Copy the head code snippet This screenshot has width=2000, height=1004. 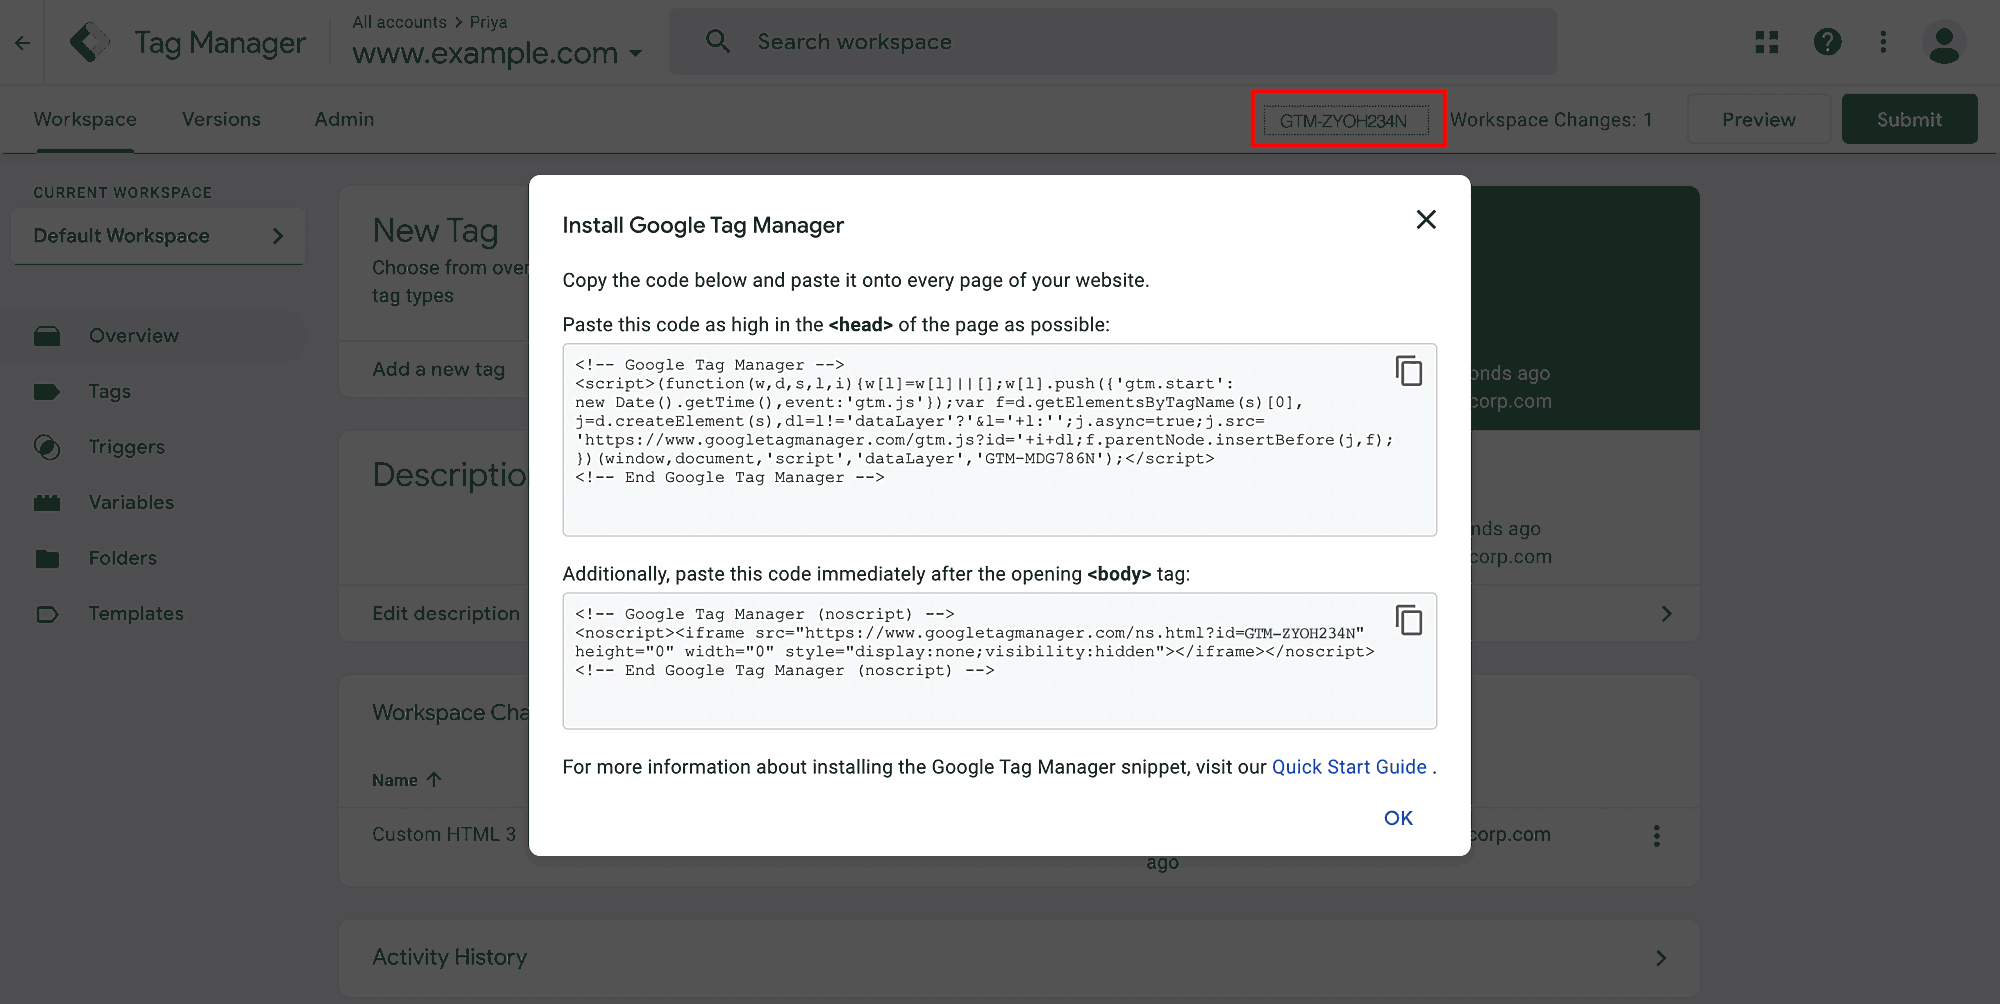point(1408,371)
